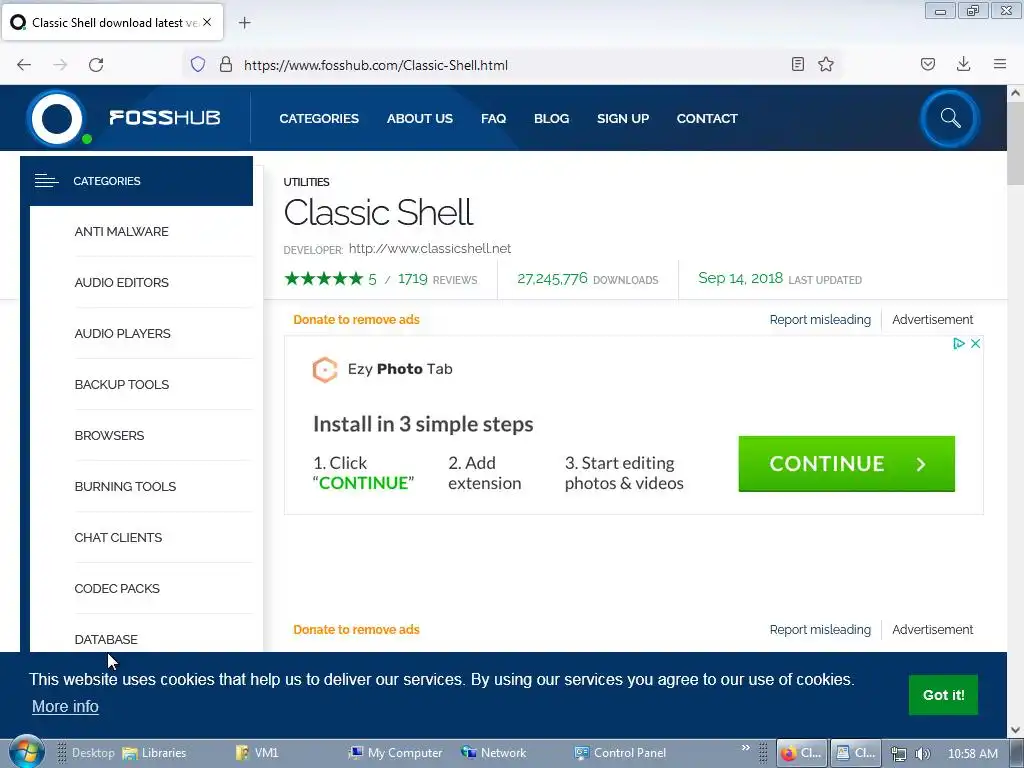
Task: Select AUDIO EDITORS category
Action: 121,283
